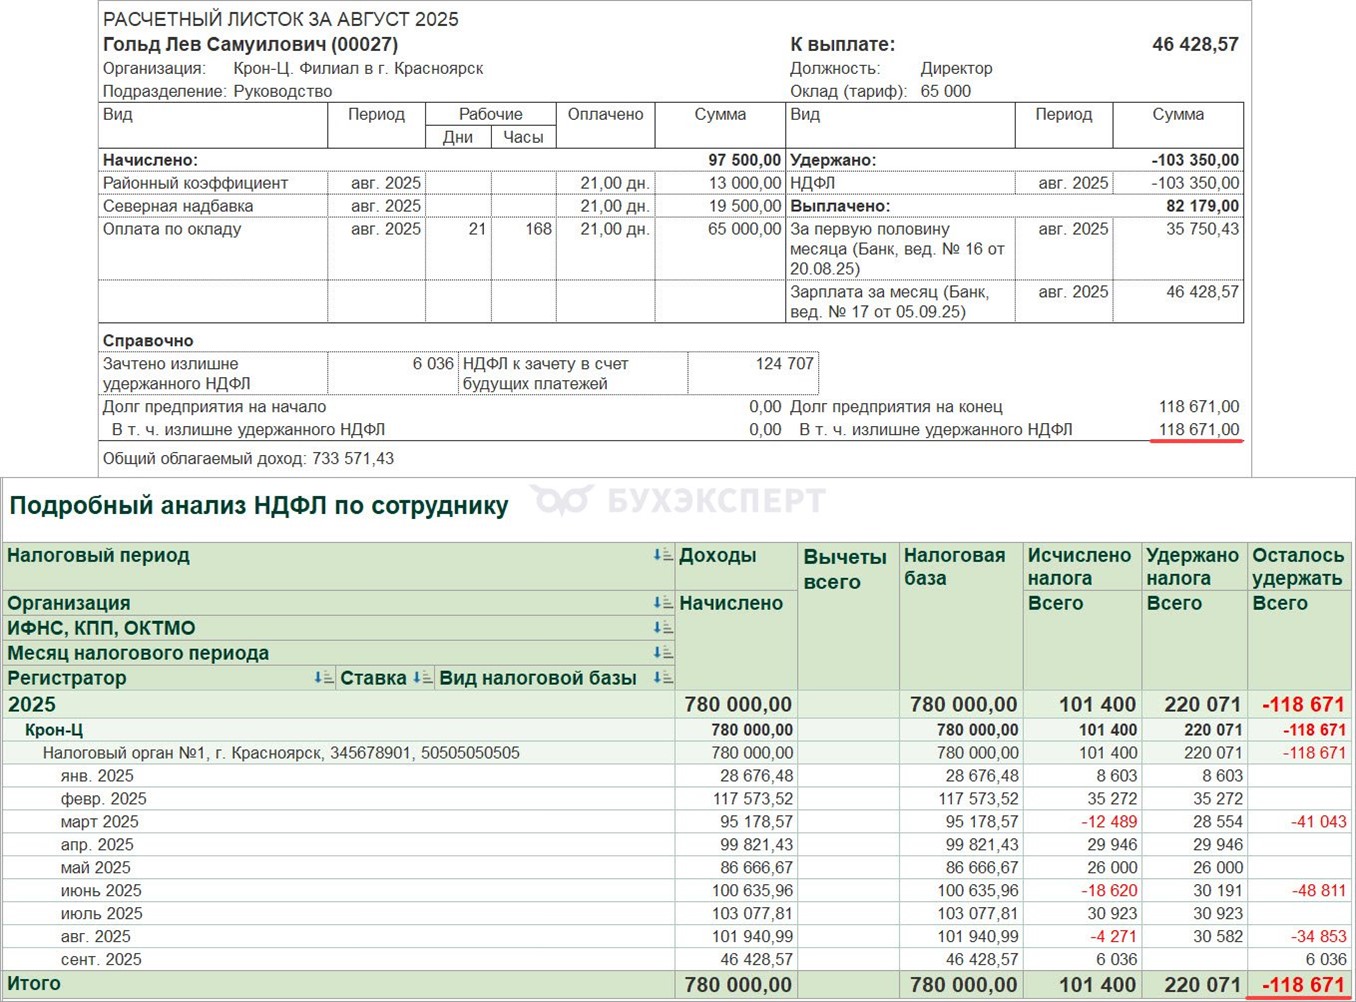Viewport: 1356px width, 1002px height.
Task: Select the март 2025 month row
Action: coord(99,822)
